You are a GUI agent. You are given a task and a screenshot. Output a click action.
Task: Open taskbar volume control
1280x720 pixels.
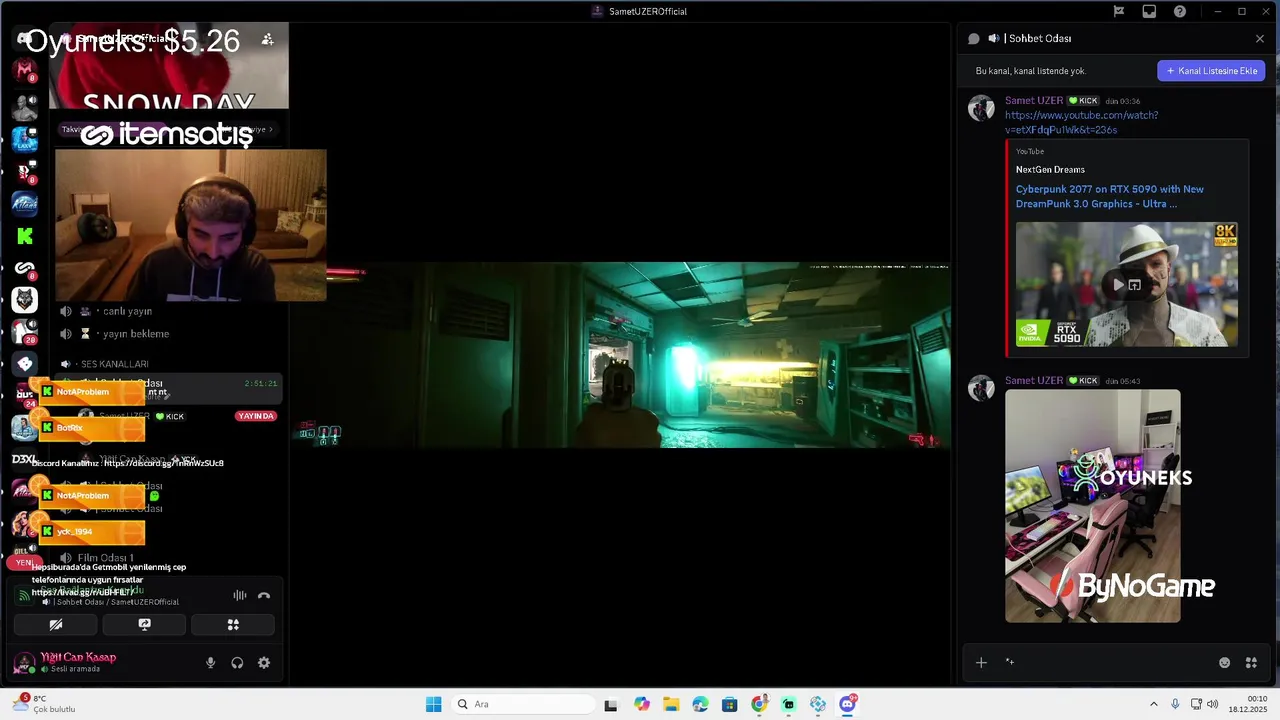[x=1212, y=704]
